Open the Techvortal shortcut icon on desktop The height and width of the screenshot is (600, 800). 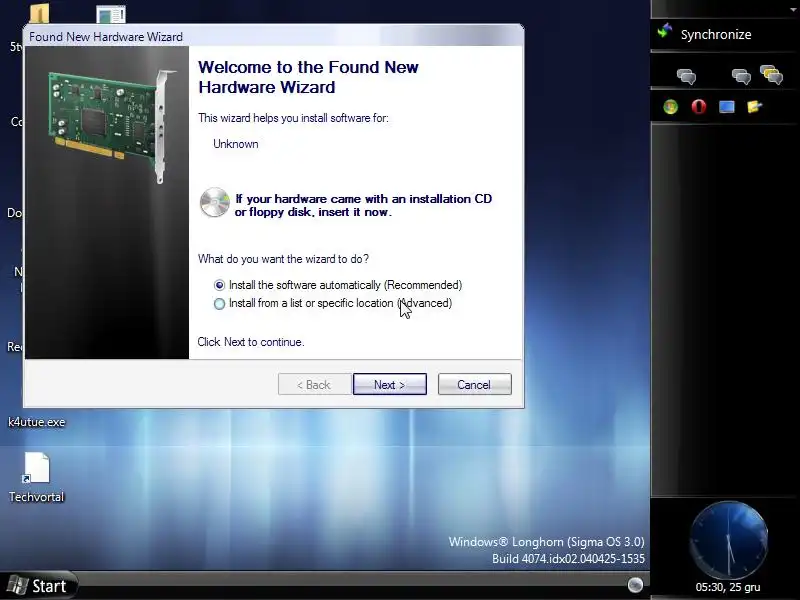tap(36, 467)
